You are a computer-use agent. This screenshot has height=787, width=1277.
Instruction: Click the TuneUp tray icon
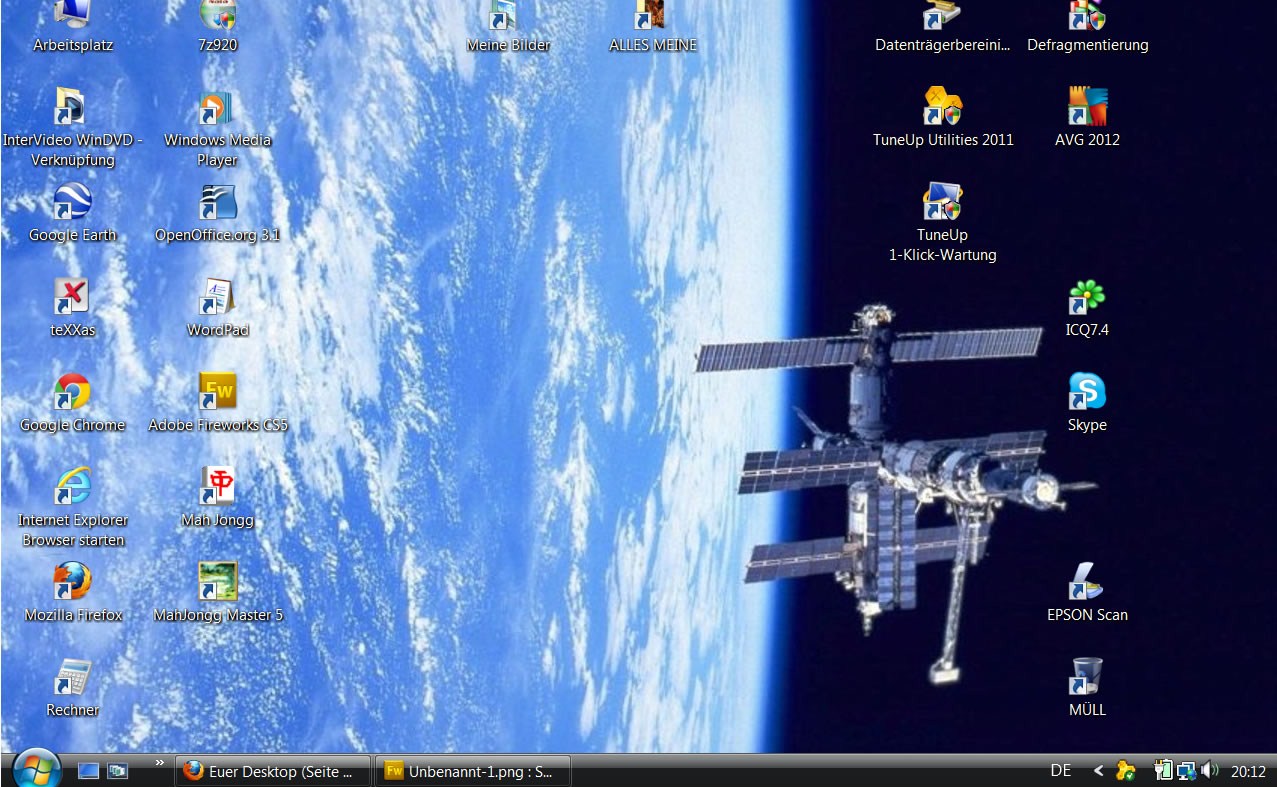(1126, 771)
